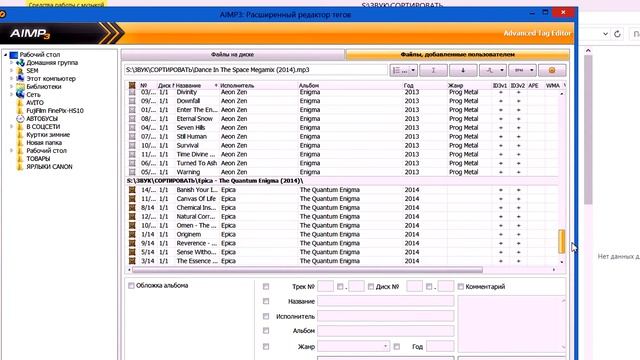Click the Сеть network icon
This screenshot has height=360, width=640.
[20, 94]
